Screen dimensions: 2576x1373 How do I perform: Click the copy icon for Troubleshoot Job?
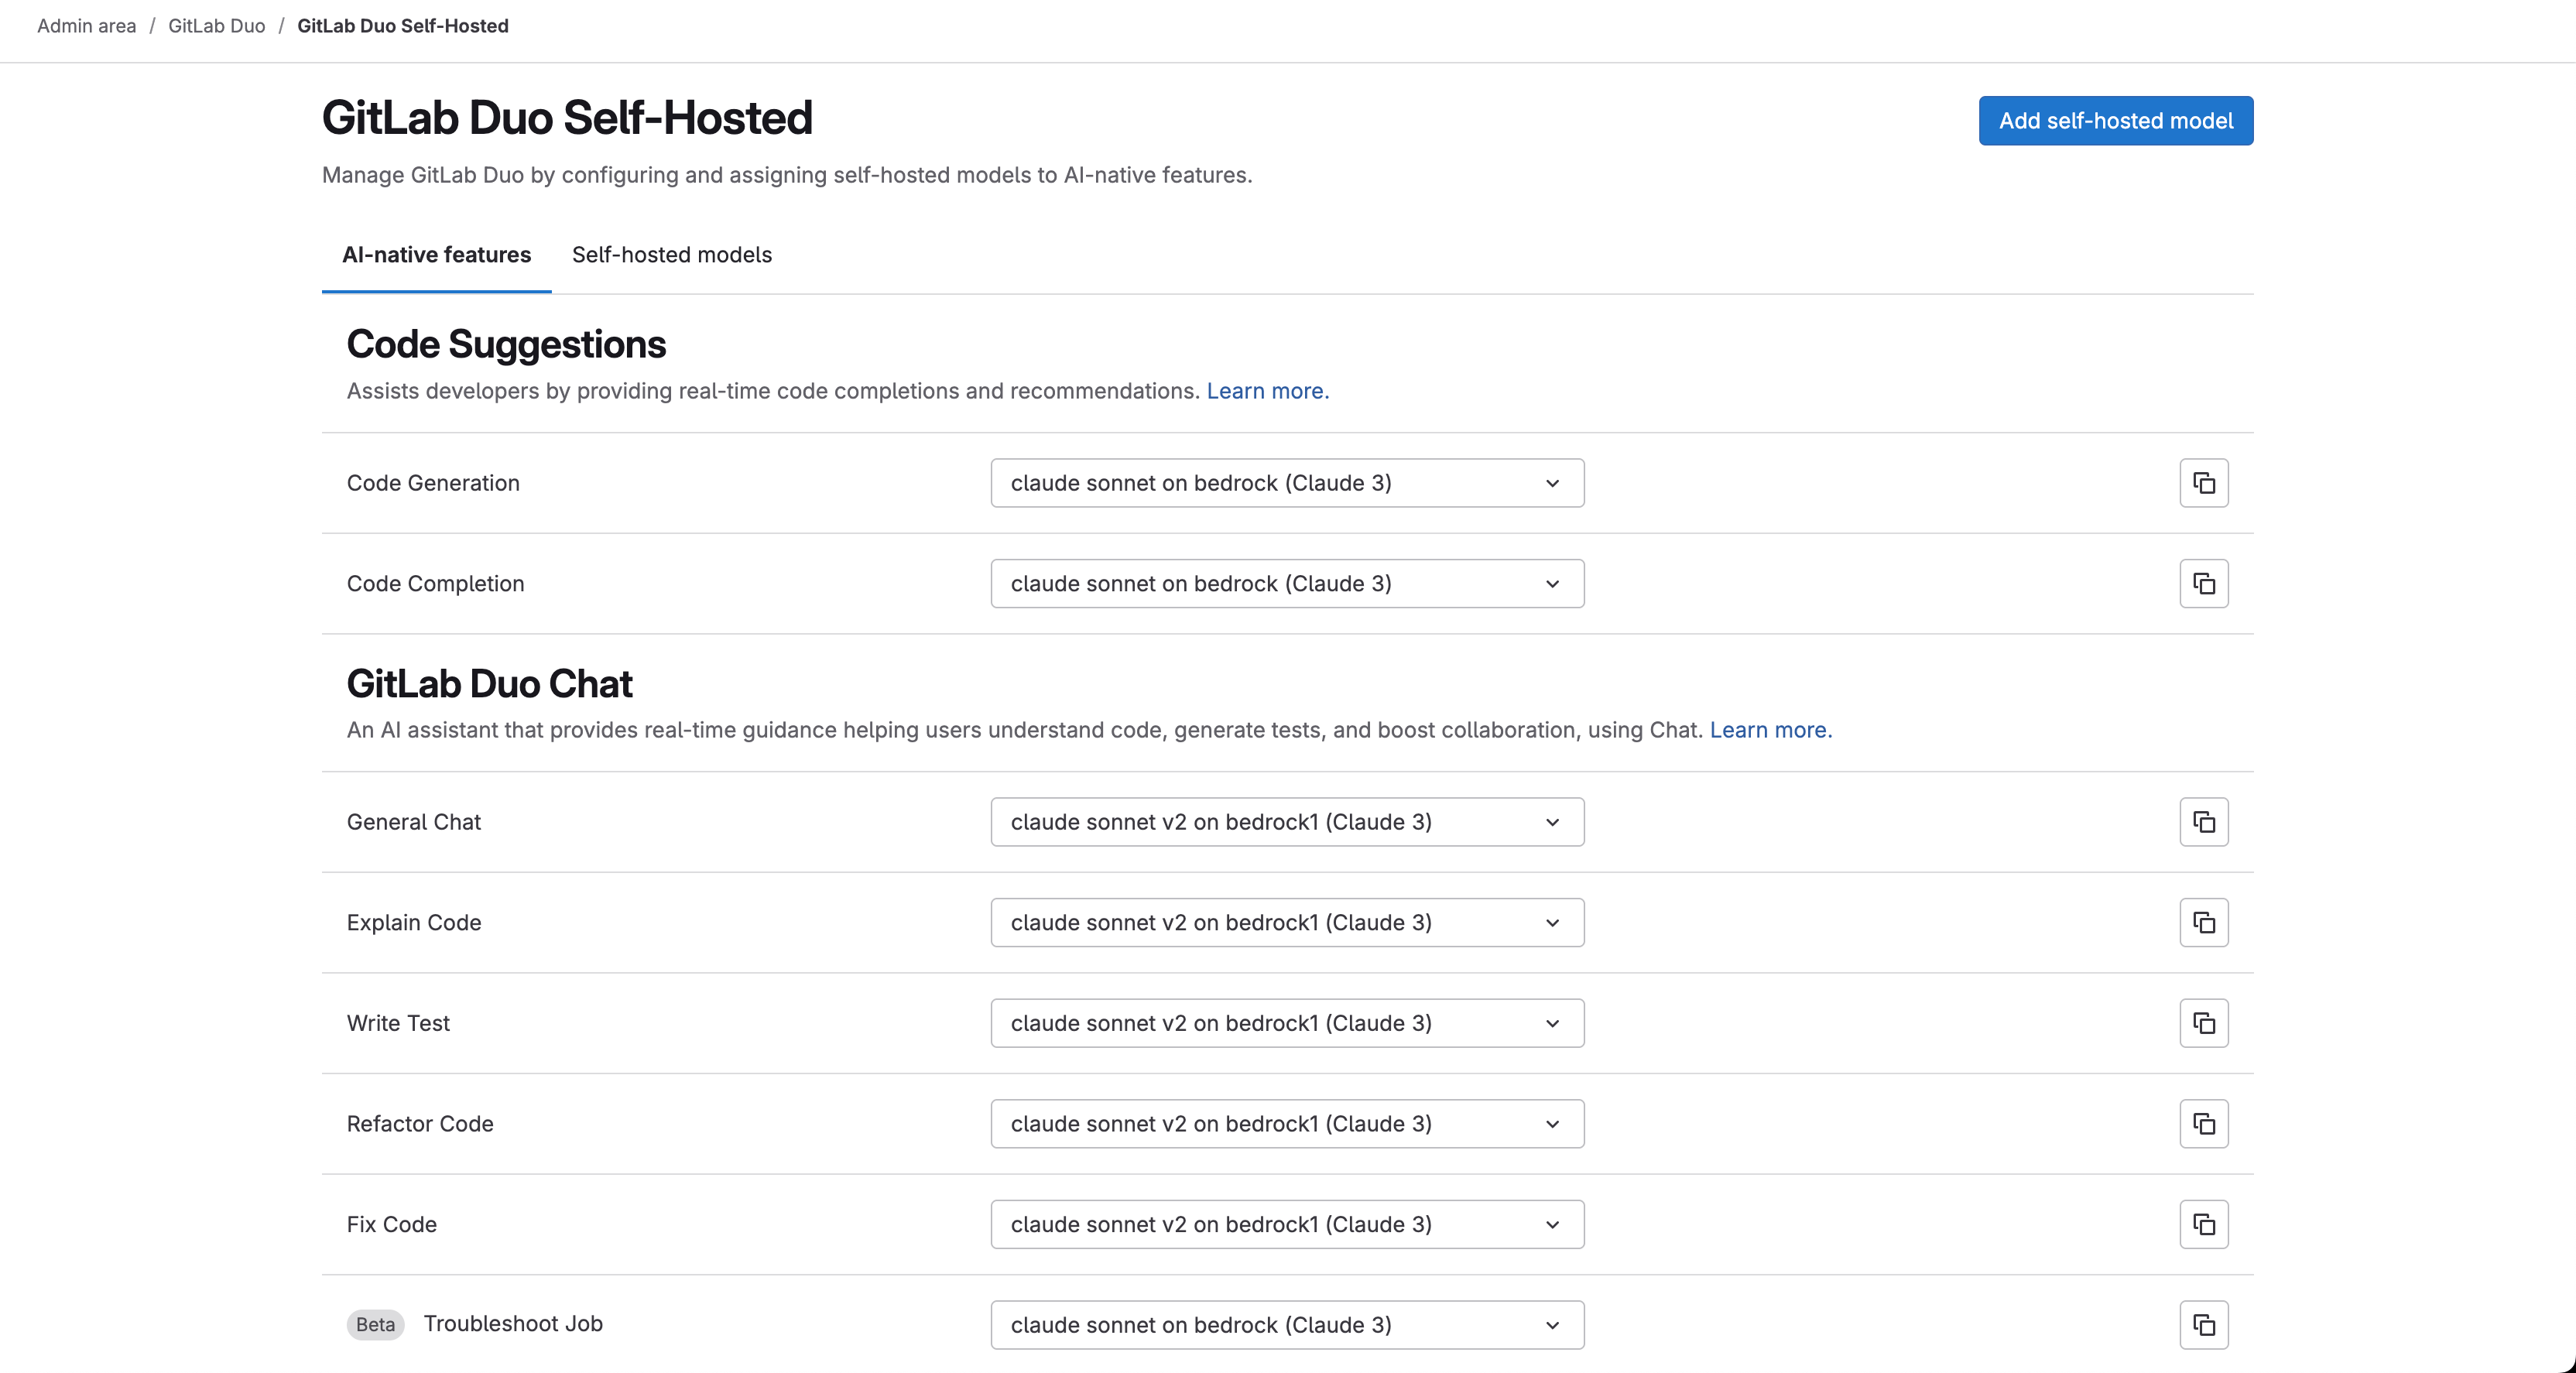click(x=2204, y=1324)
